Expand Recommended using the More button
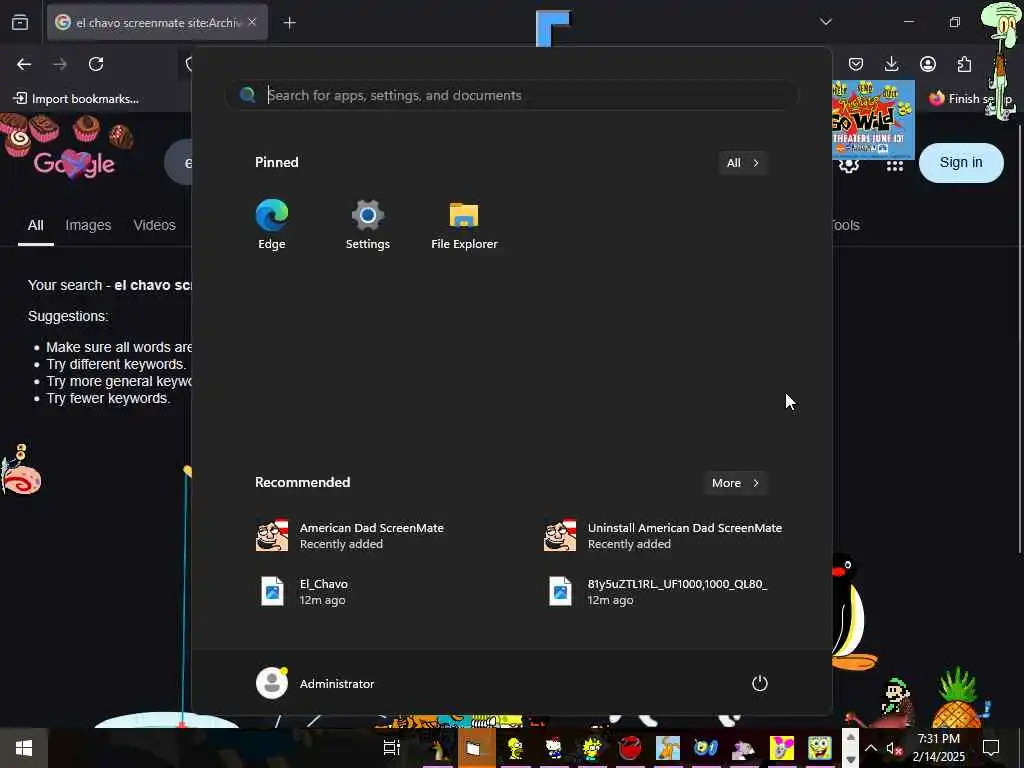 735,483
